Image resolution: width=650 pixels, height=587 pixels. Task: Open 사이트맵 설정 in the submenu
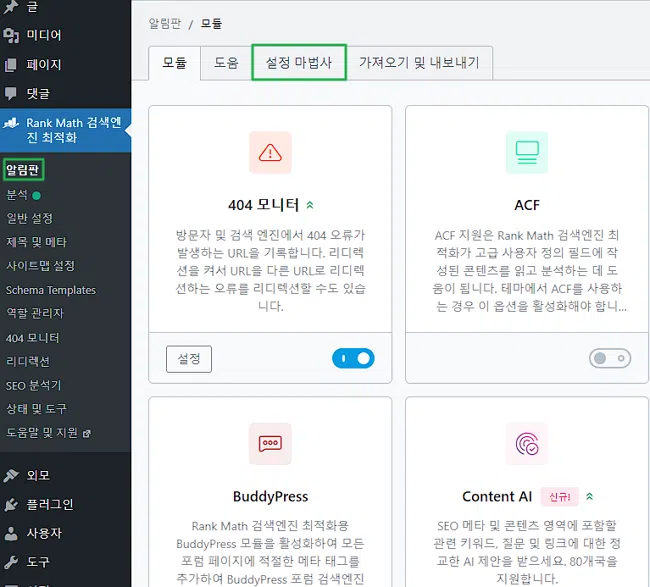40,266
